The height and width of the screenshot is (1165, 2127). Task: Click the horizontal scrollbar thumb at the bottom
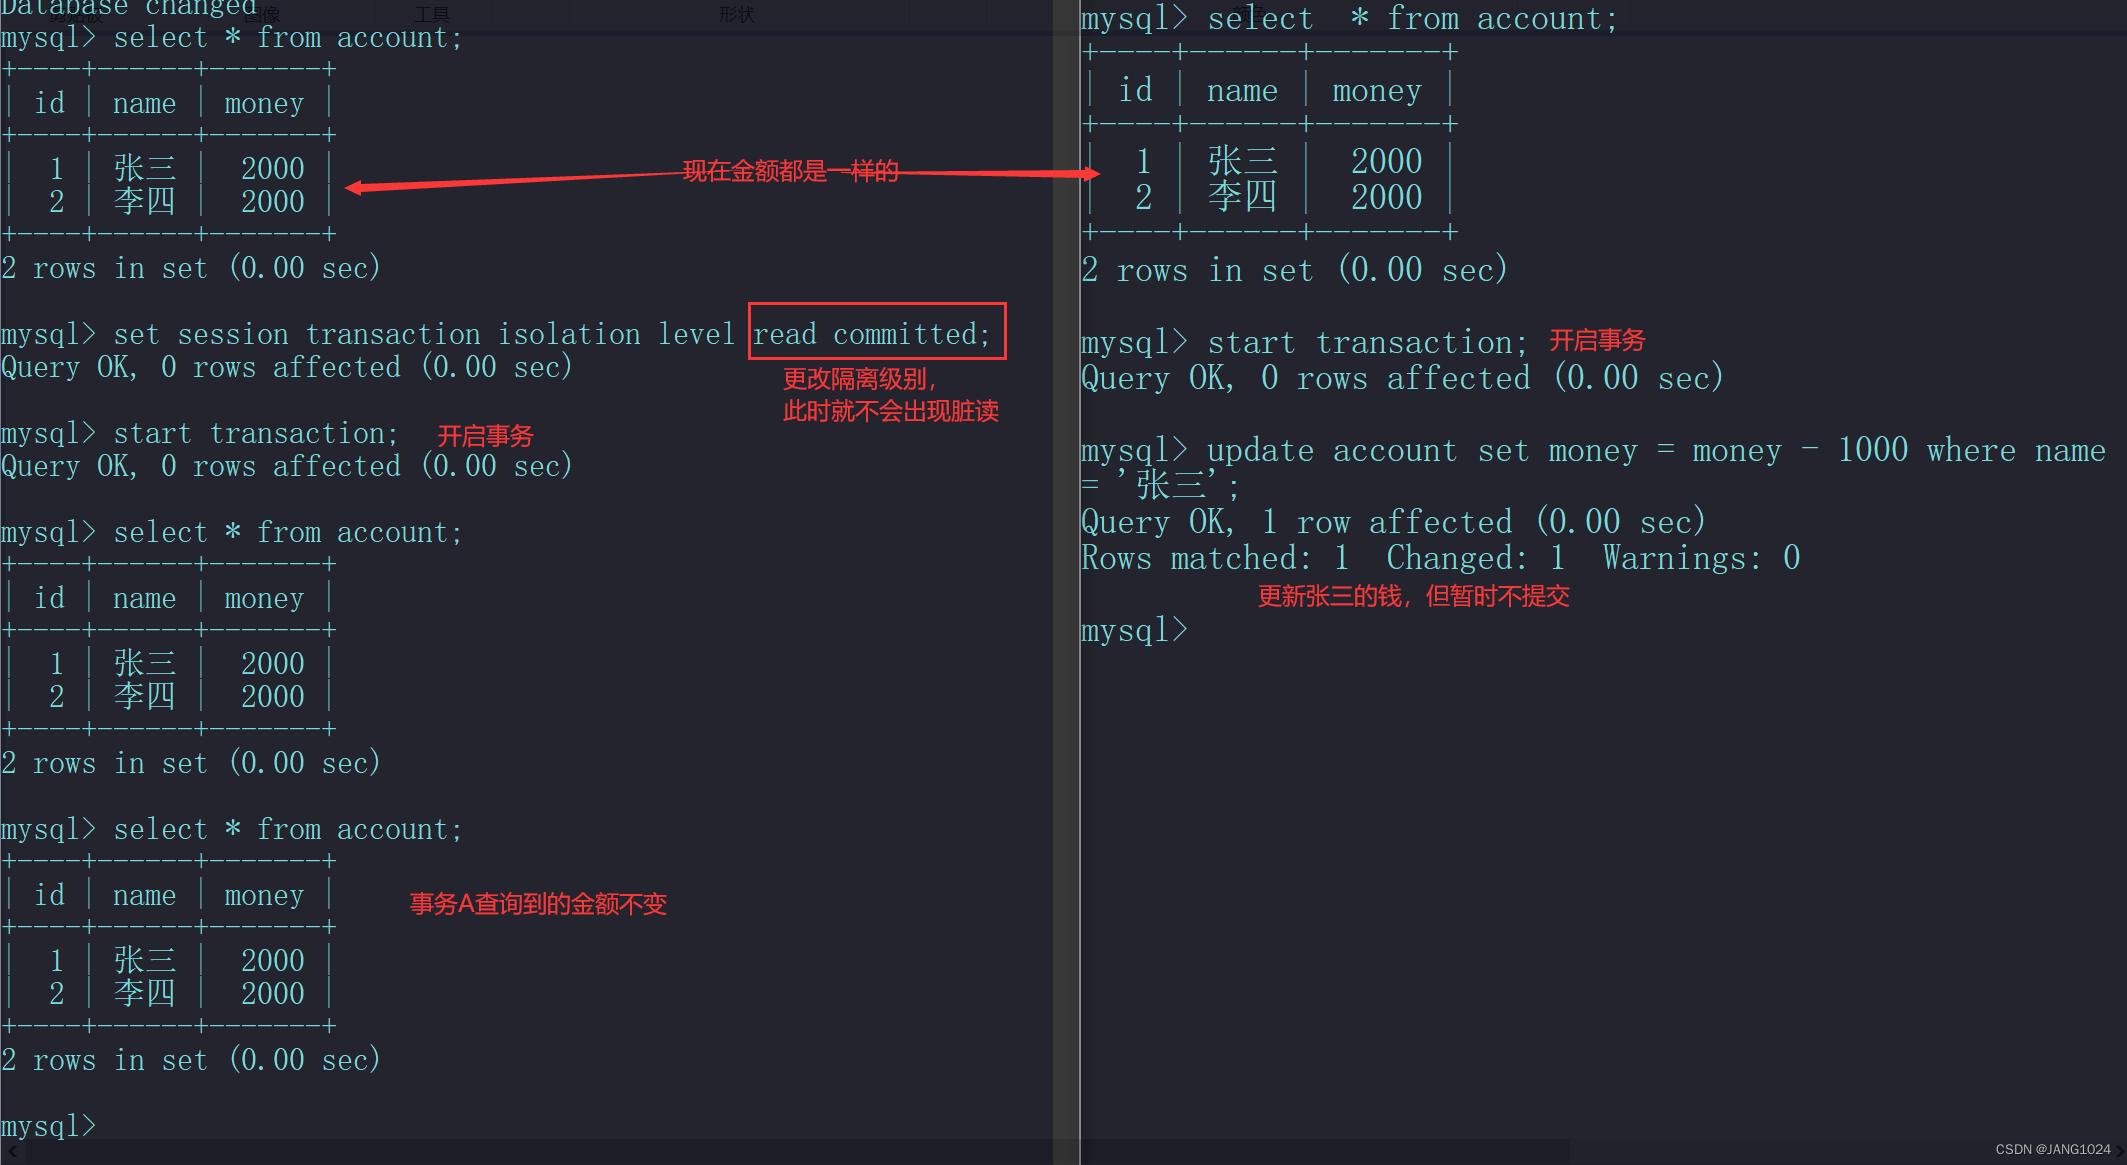pyautogui.click(x=800, y=1152)
